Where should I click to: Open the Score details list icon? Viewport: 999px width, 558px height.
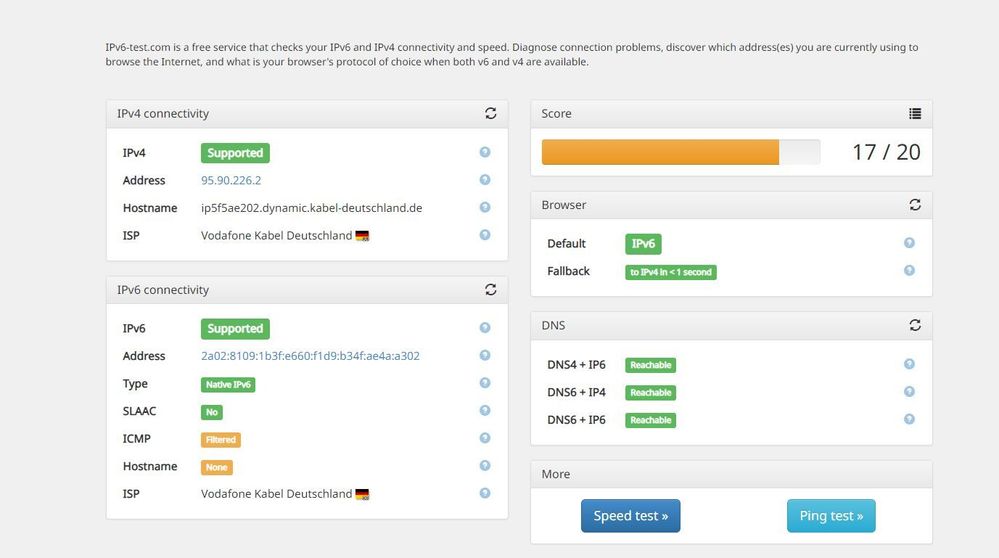tap(914, 114)
